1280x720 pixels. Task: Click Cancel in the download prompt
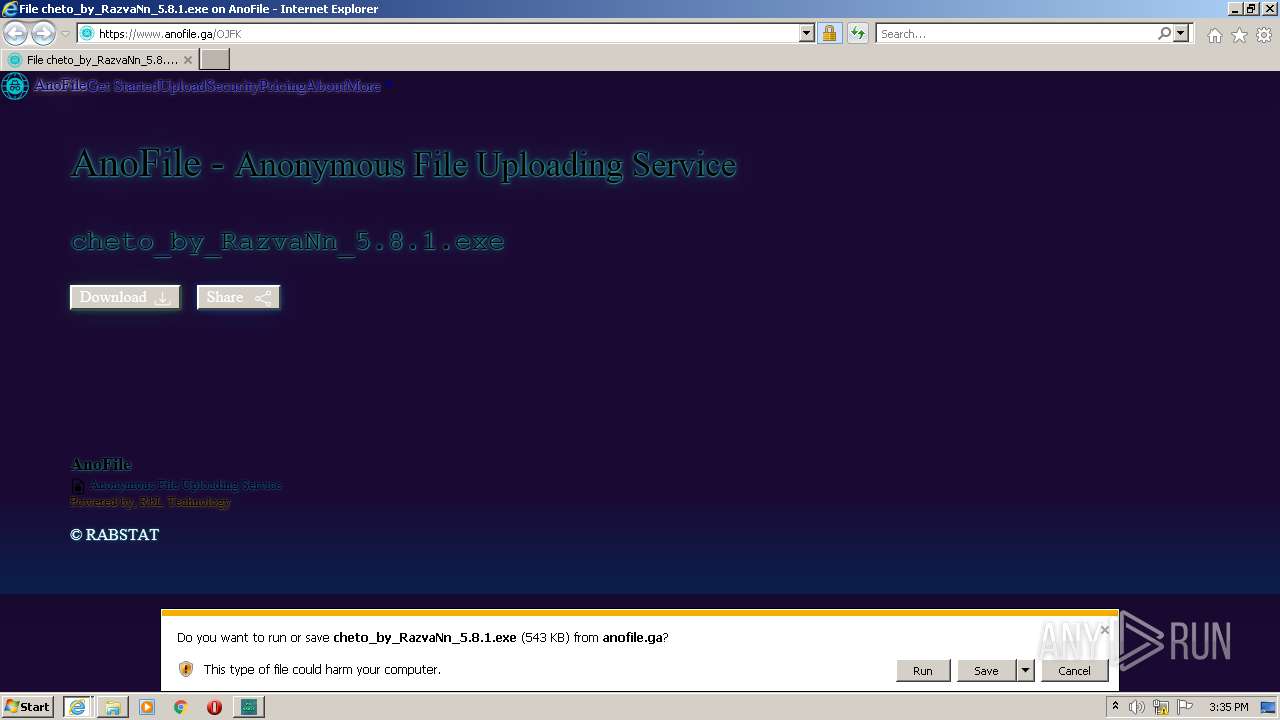pyautogui.click(x=1074, y=671)
